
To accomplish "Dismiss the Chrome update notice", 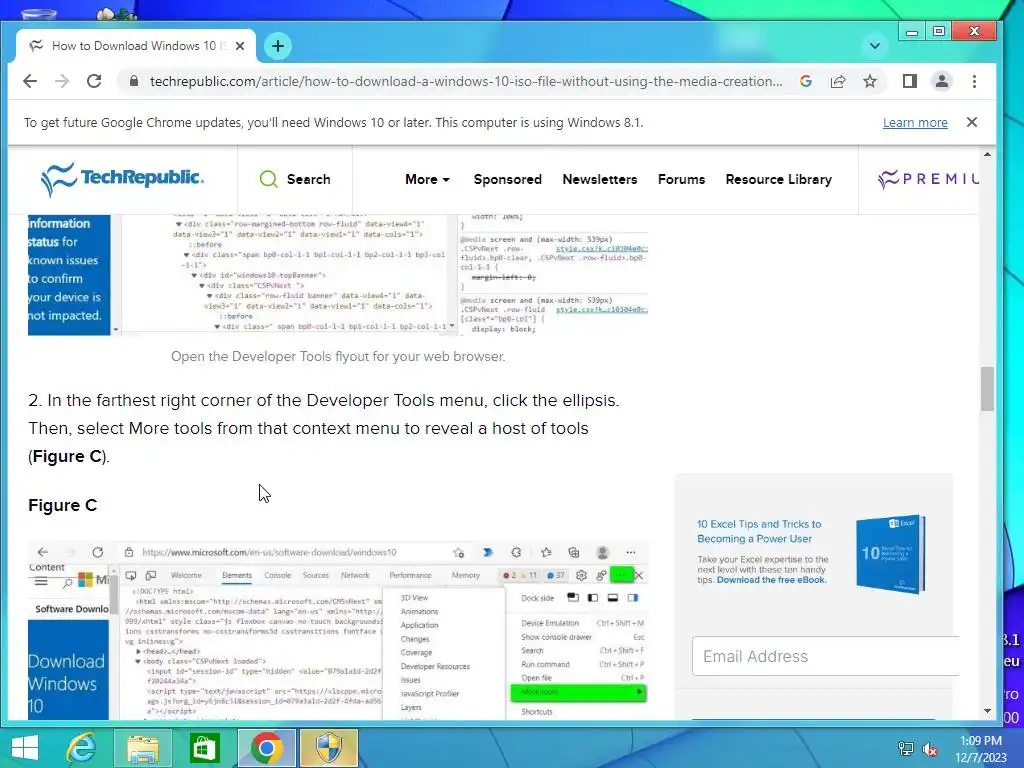I will click(x=972, y=122).
